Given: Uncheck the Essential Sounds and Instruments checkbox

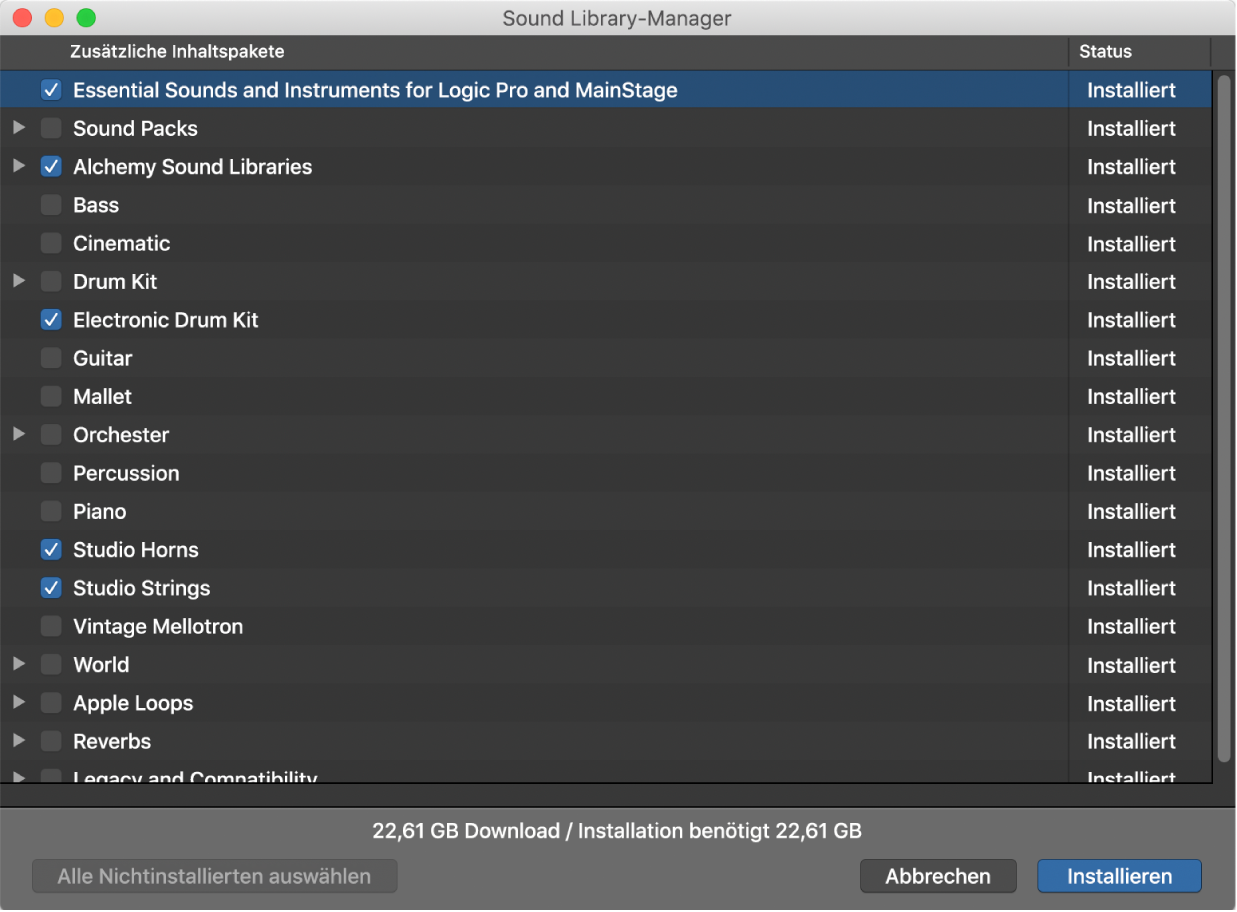Looking at the screenshot, I should [x=51, y=91].
